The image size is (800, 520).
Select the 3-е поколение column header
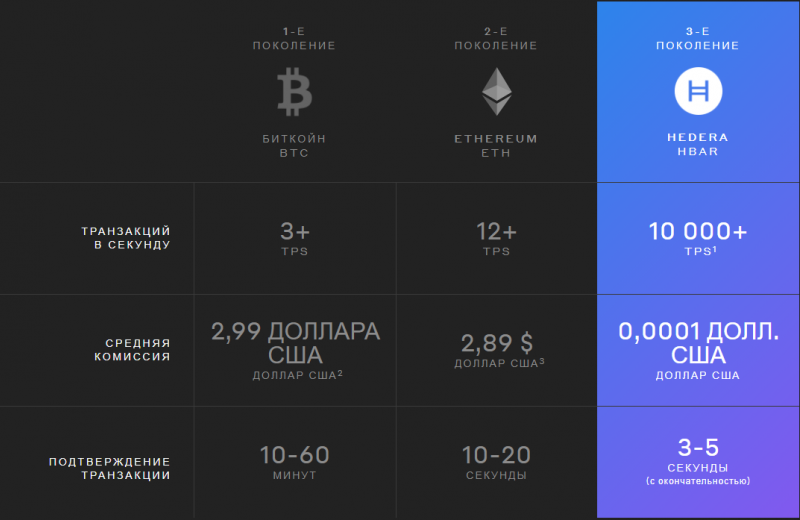[698, 39]
